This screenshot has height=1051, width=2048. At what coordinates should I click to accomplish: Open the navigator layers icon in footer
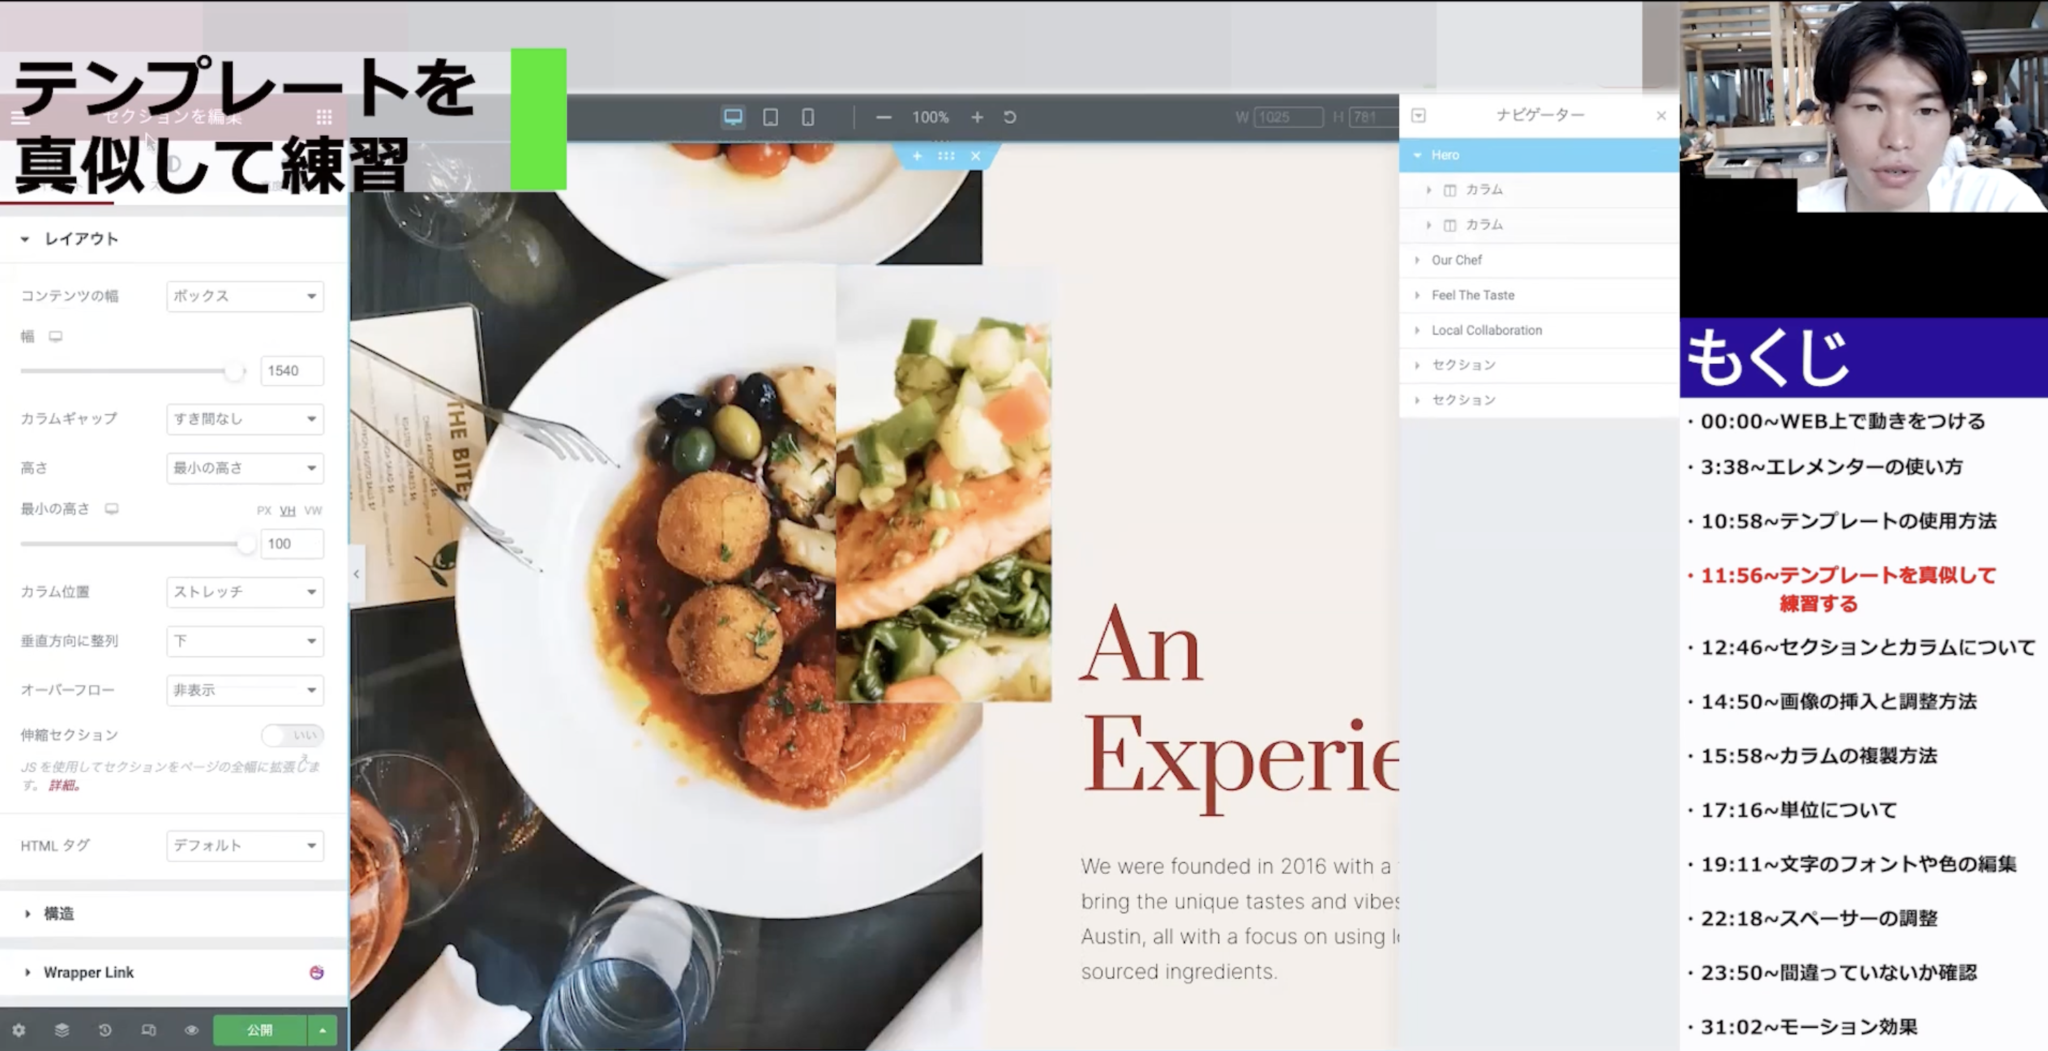coord(61,1030)
